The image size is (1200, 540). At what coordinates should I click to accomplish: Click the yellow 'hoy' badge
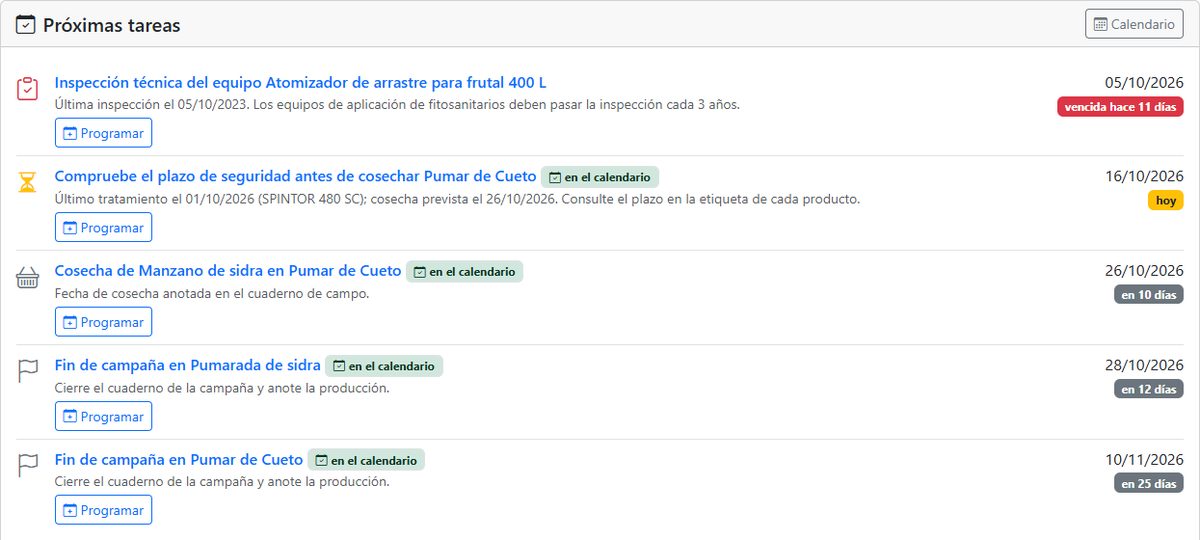coord(1166,201)
